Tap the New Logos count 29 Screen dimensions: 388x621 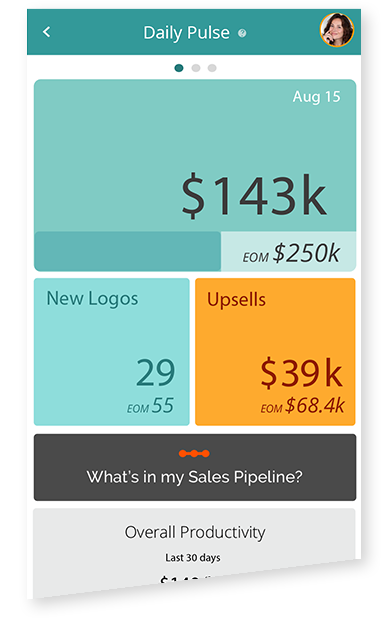pyautogui.click(x=156, y=373)
